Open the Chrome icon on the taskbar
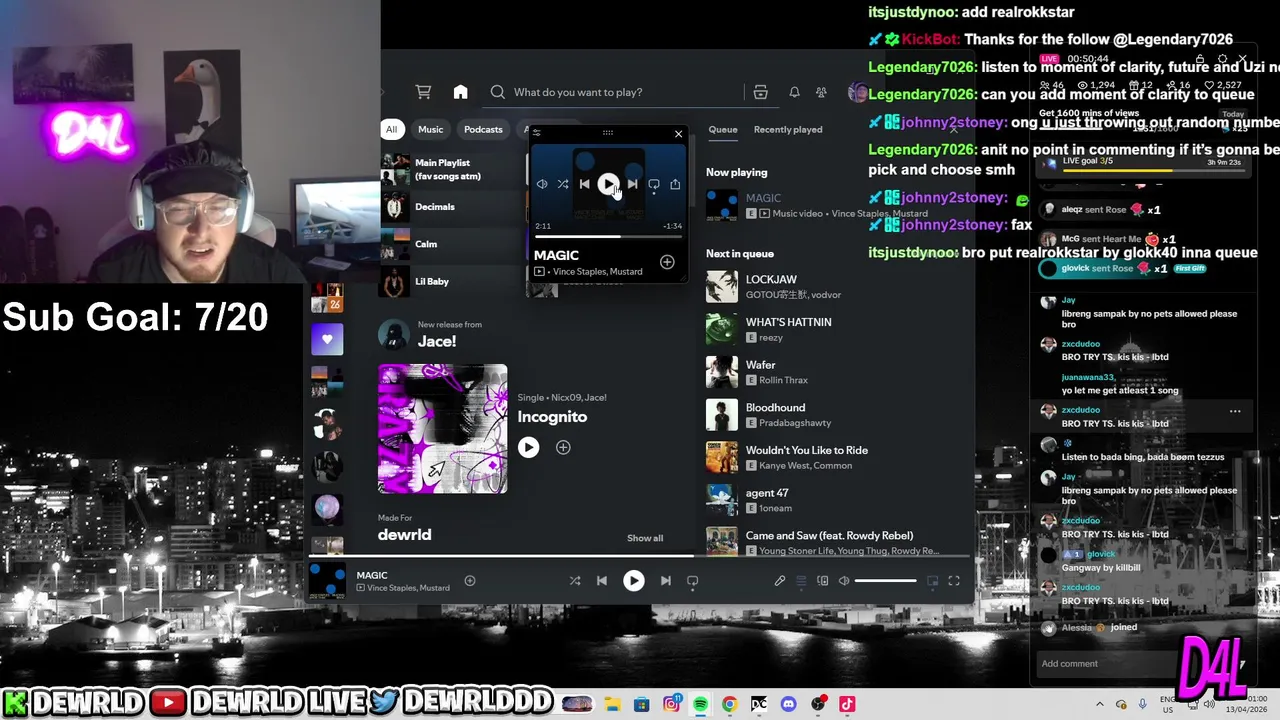This screenshot has height=720, width=1280. click(729, 704)
